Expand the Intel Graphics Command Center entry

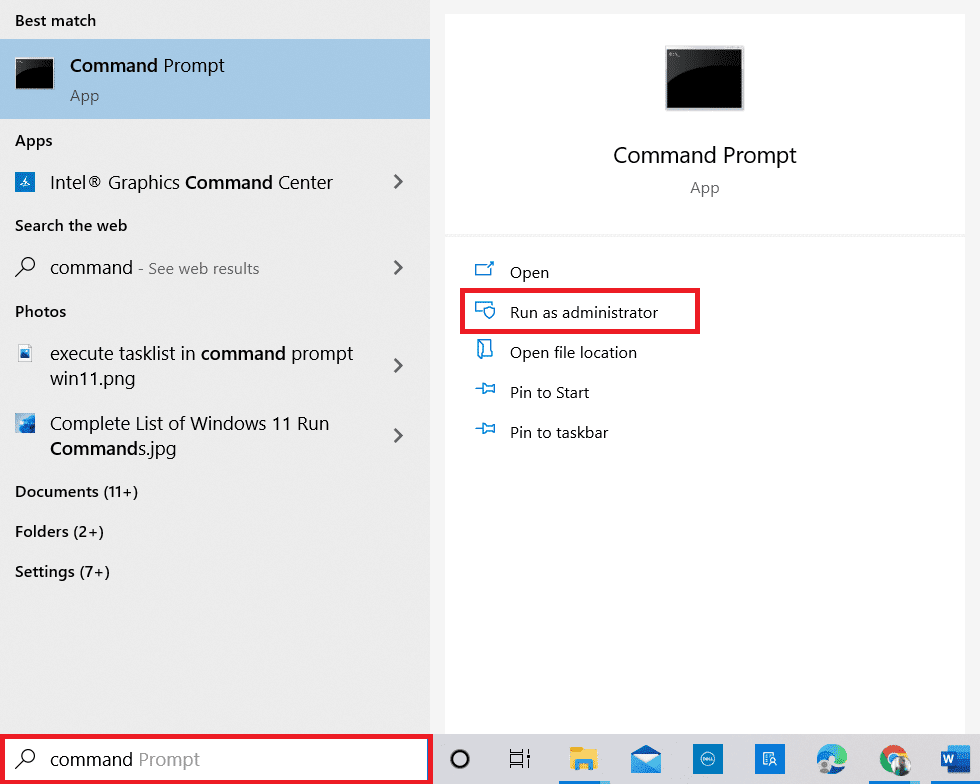[x=398, y=182]
